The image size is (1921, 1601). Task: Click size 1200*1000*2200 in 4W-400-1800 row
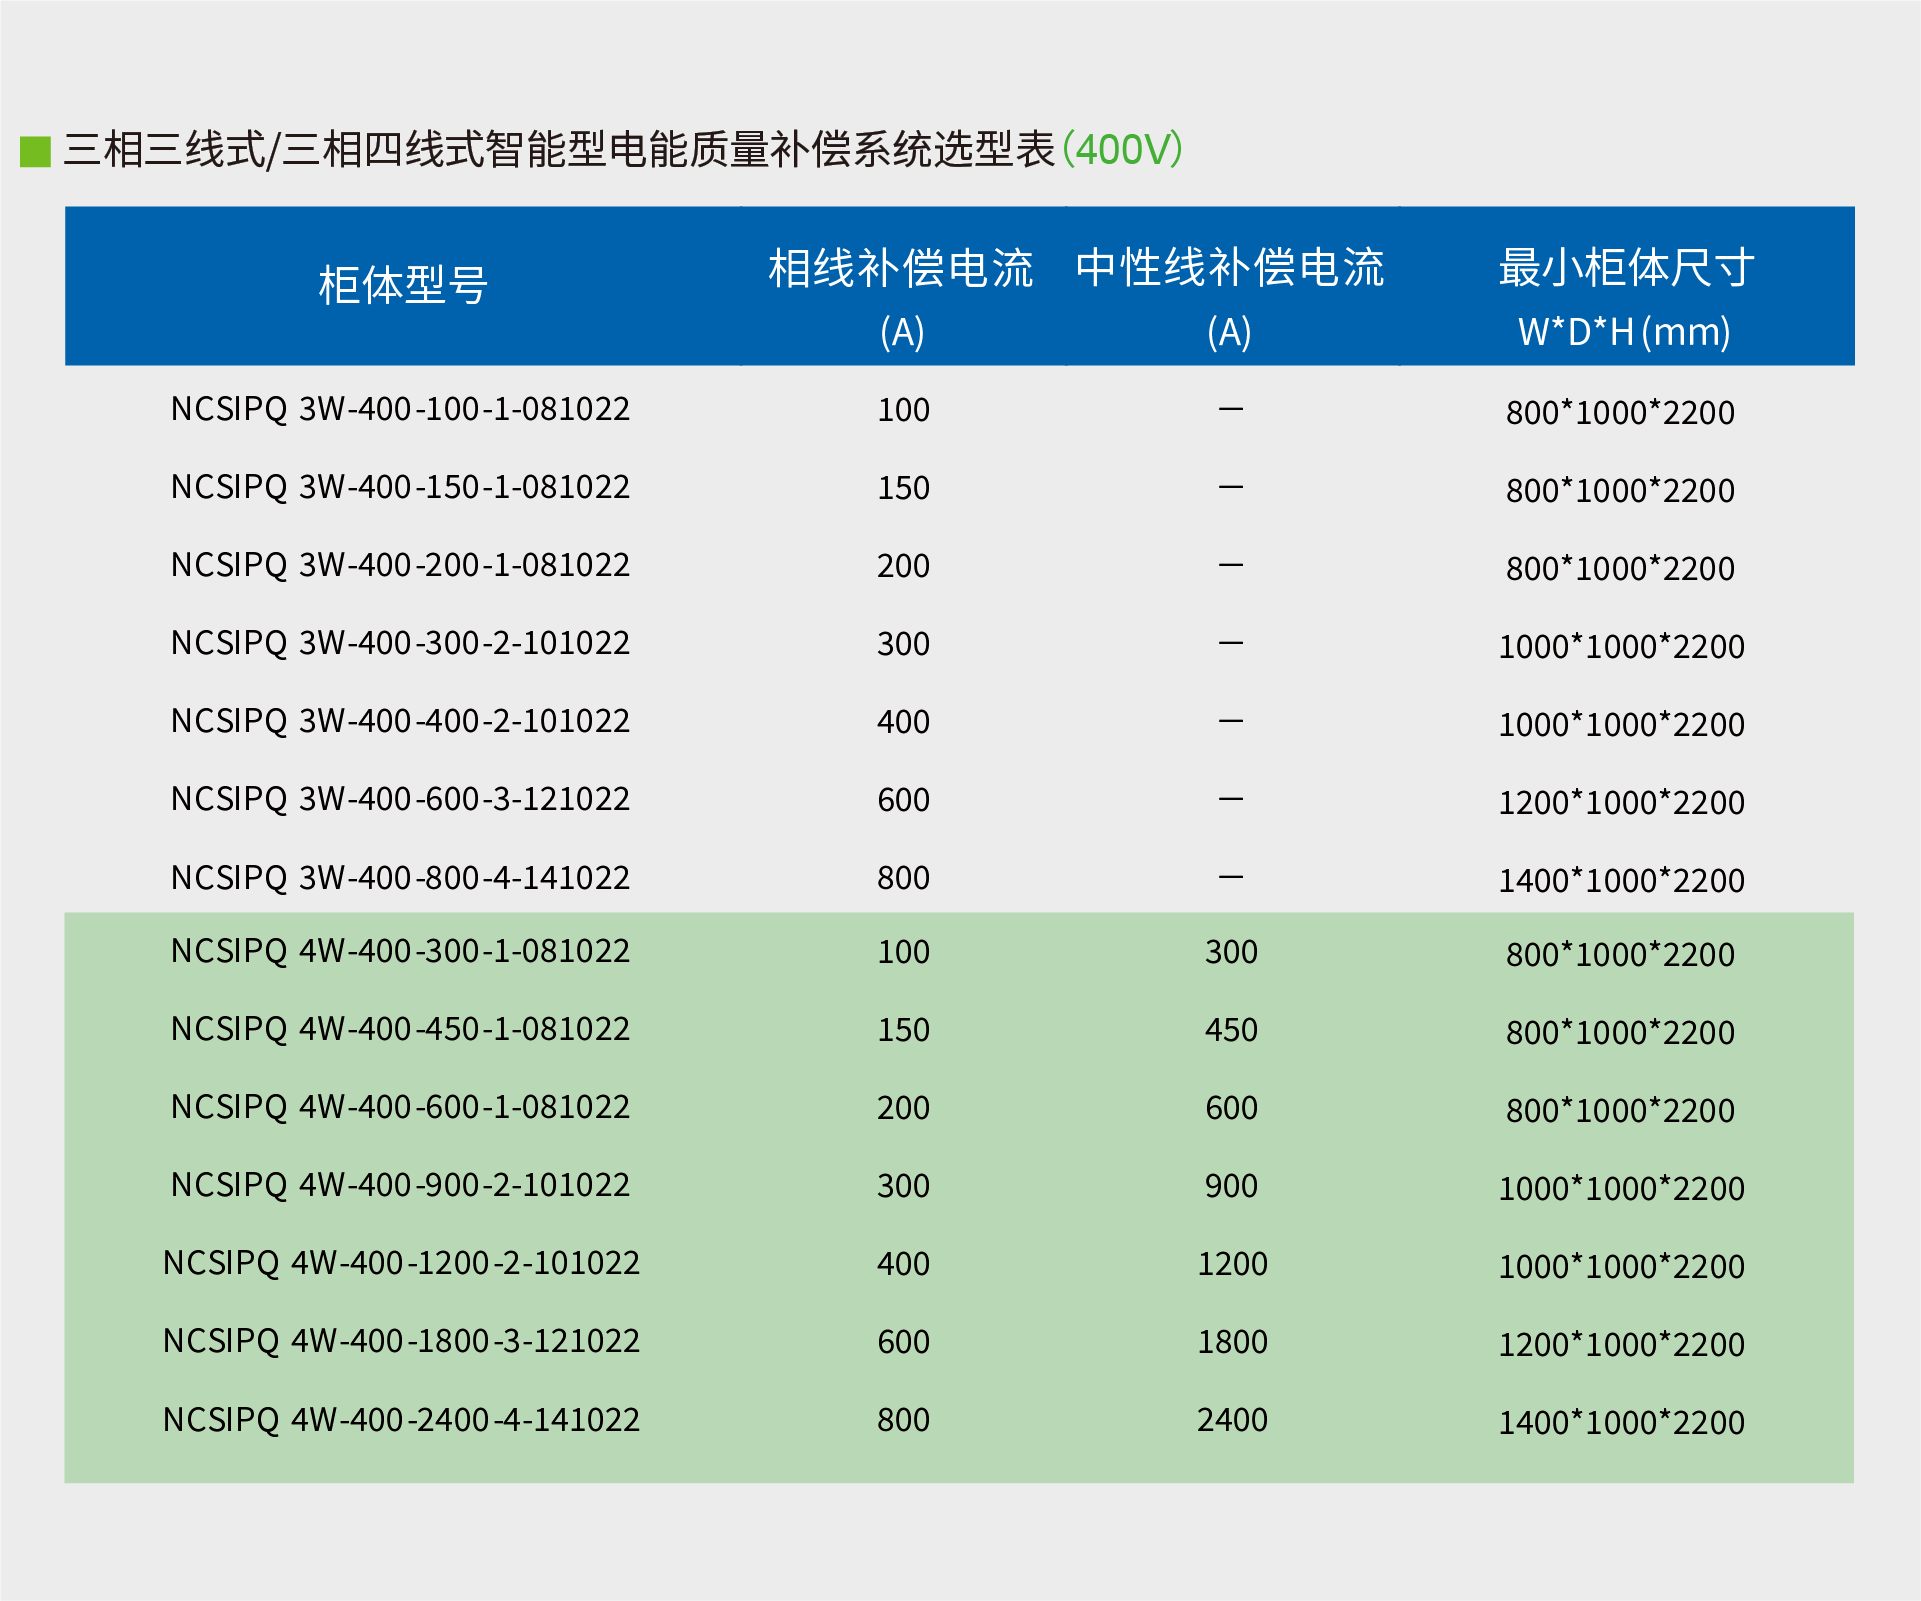pyautogui.click(x=1621, y=1345)
